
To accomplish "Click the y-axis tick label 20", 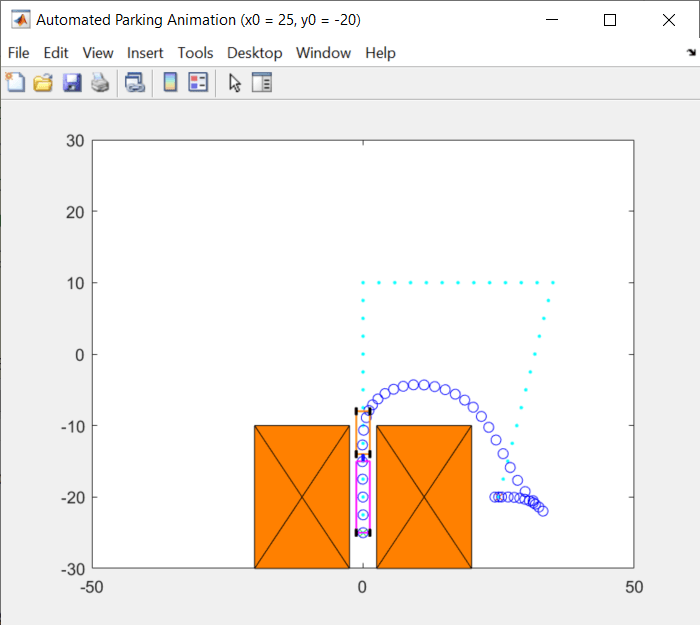I will pos(75,212).
